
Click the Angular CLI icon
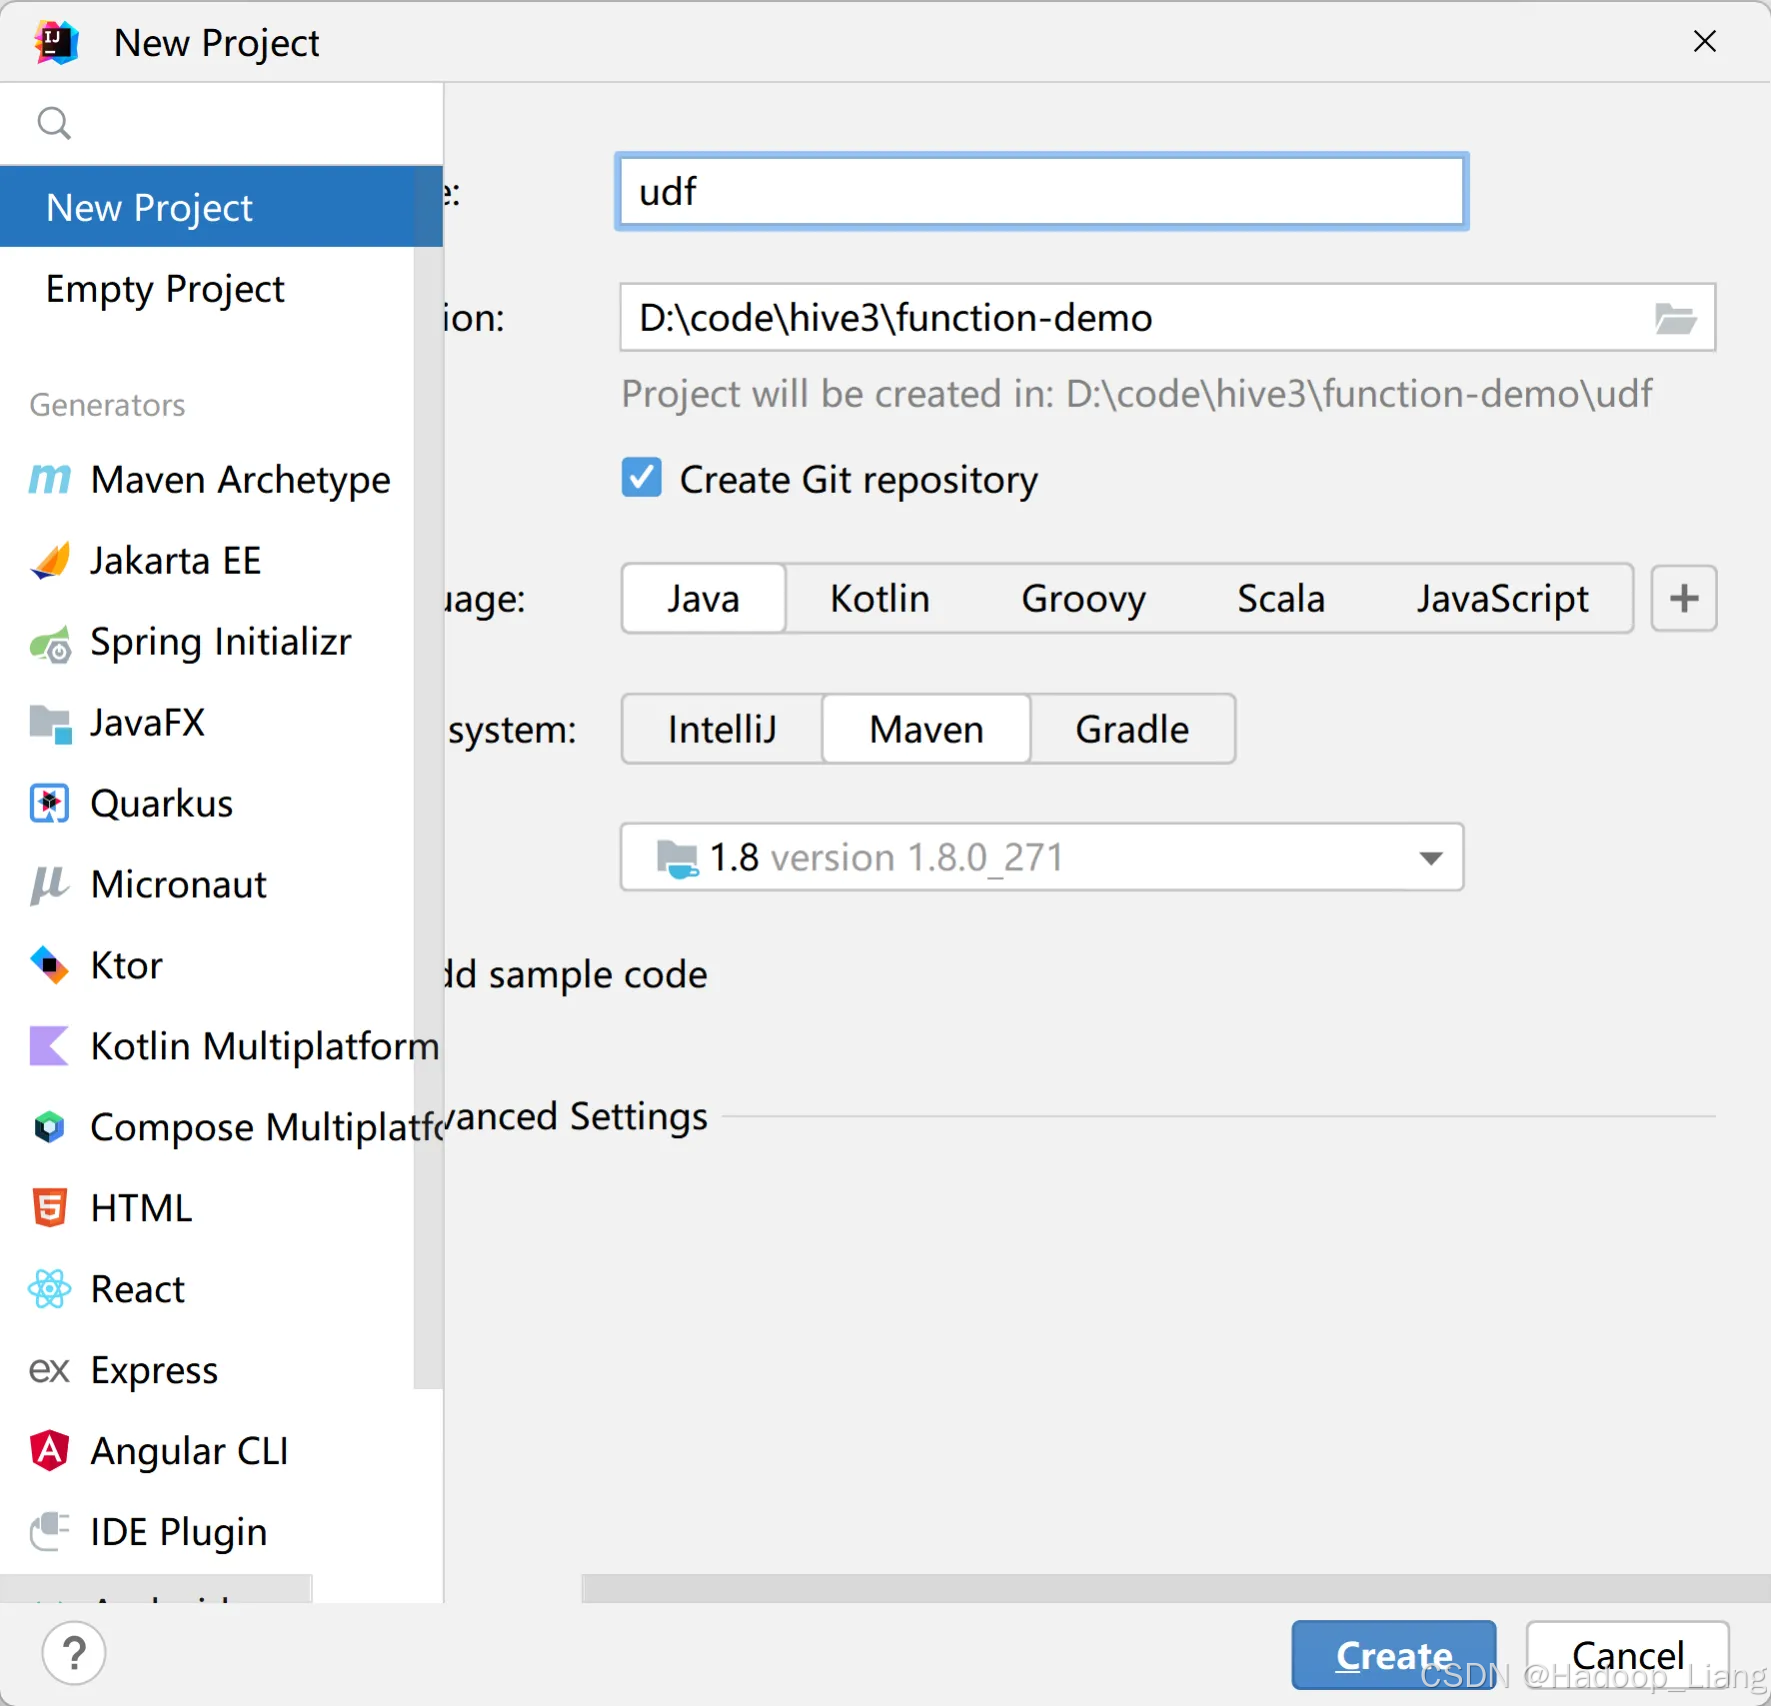pos(50,1451)
